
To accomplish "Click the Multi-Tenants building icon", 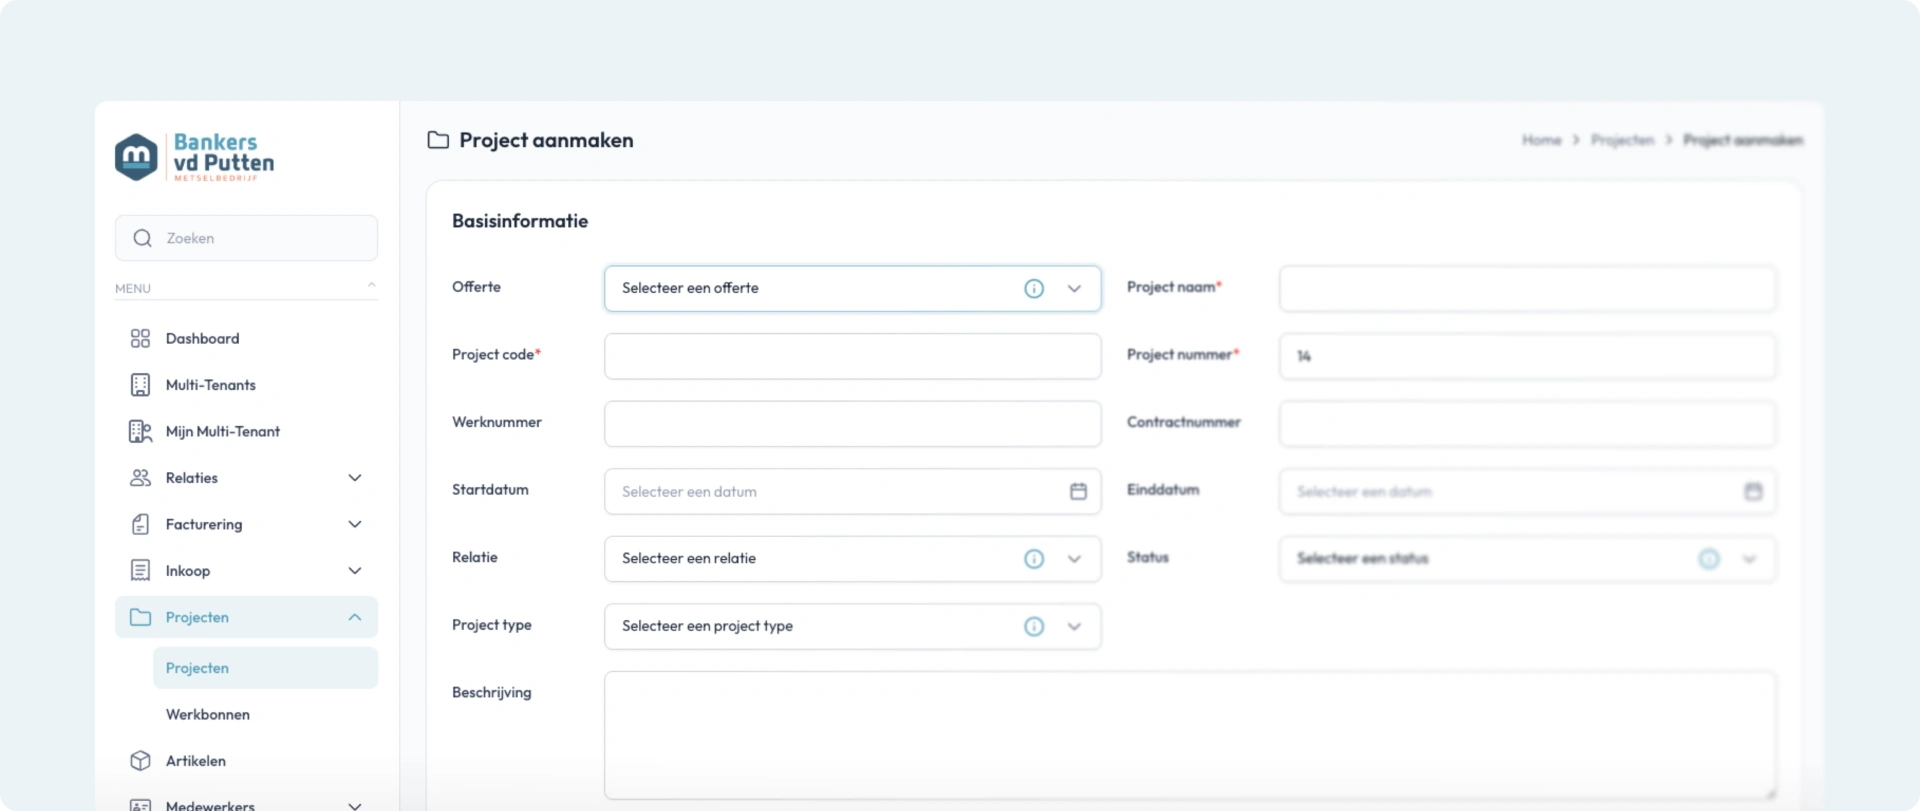I will point(140,385).
